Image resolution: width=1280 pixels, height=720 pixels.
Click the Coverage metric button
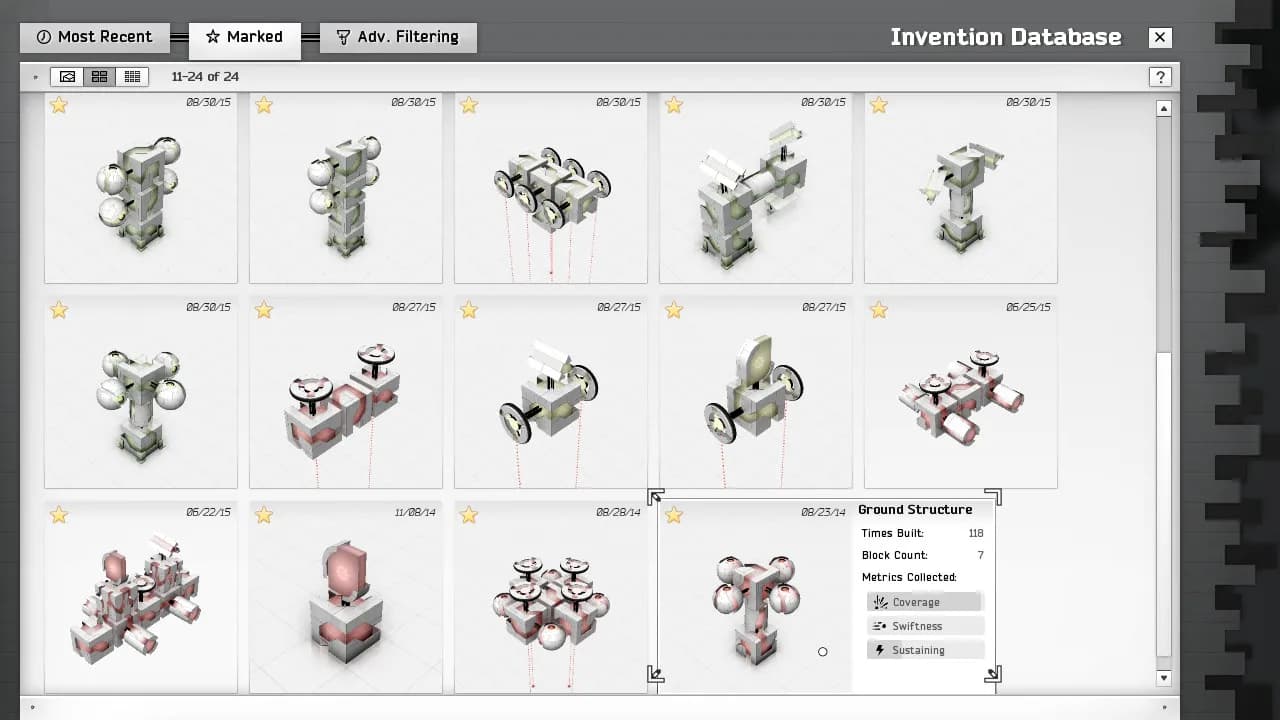[x=924, y=601]
